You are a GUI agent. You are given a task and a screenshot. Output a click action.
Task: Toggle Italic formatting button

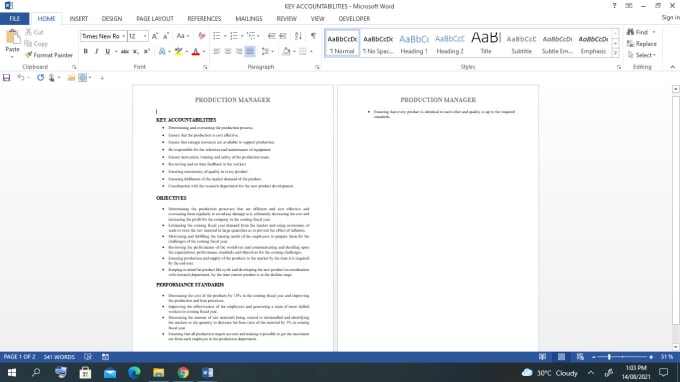pos(96,51)
